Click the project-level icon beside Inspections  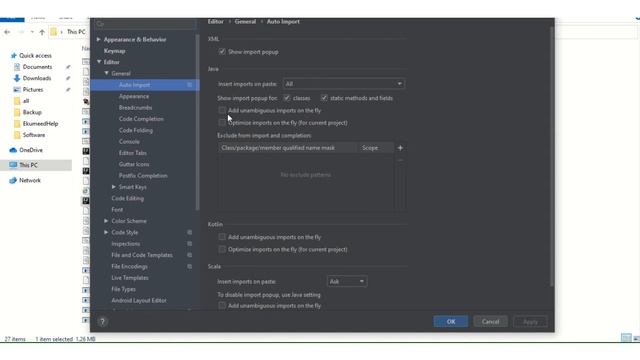190,244
